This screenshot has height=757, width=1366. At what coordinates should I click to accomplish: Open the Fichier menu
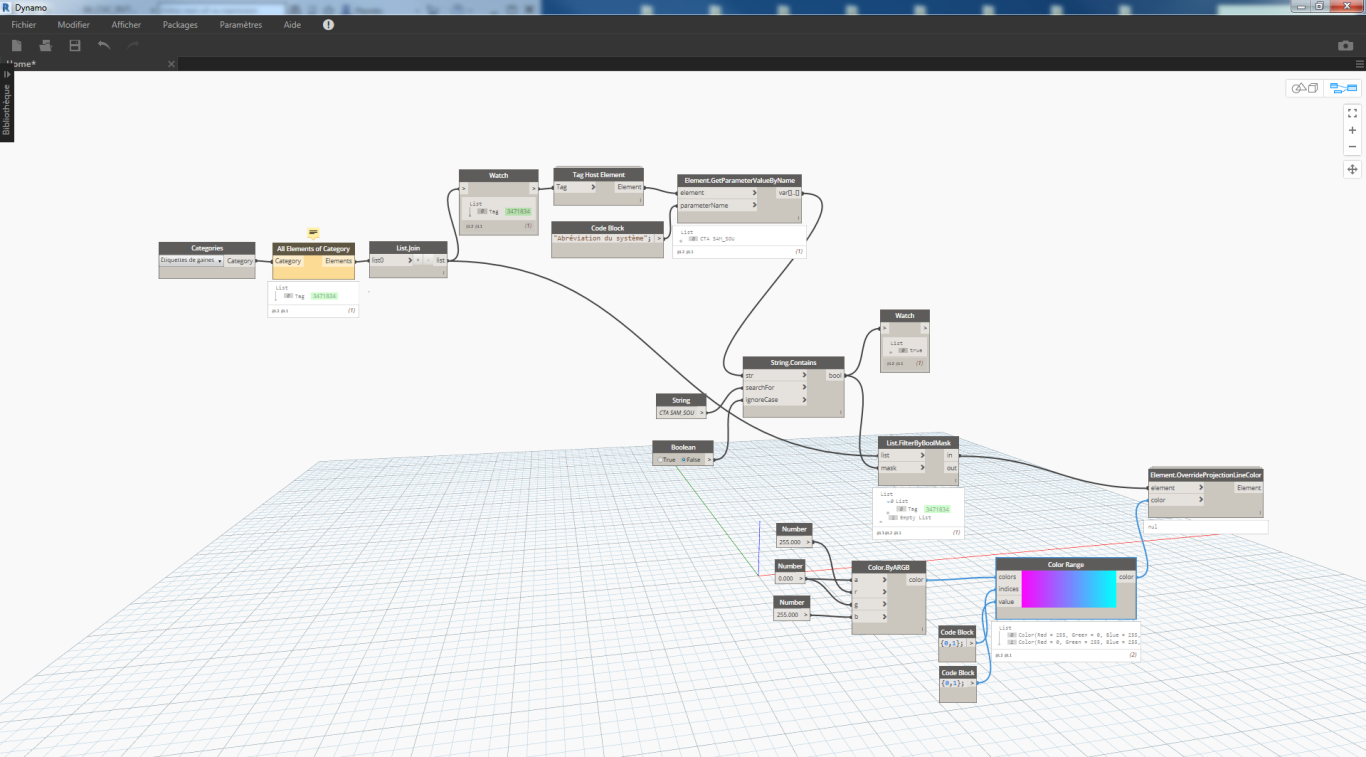[24, 24]
